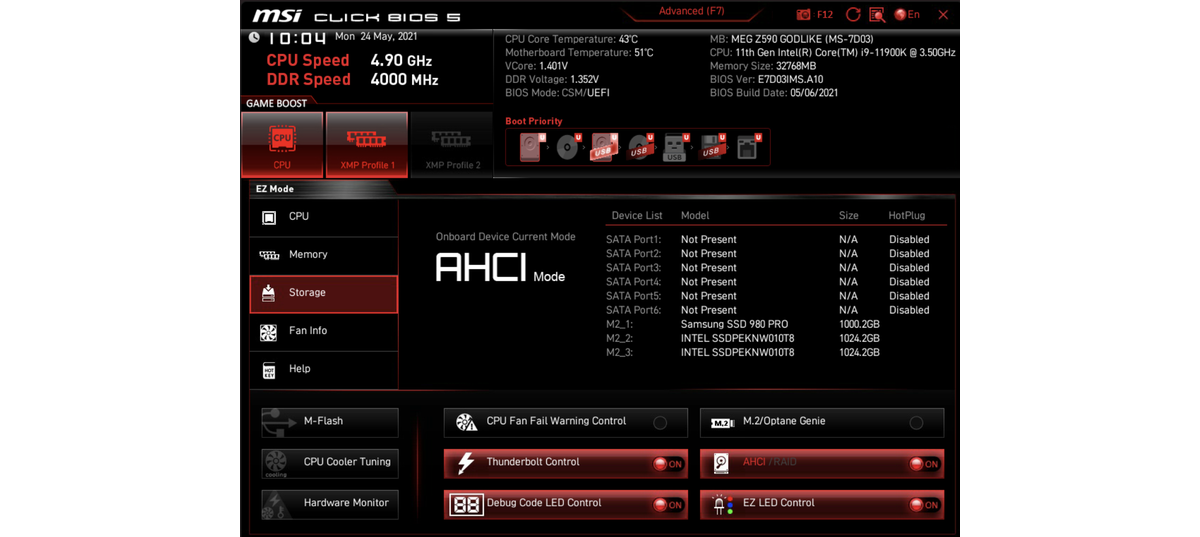
Task: Click the M2_2 INTEL SSDPEKNW010T8 row
Action: pos(743,339)
